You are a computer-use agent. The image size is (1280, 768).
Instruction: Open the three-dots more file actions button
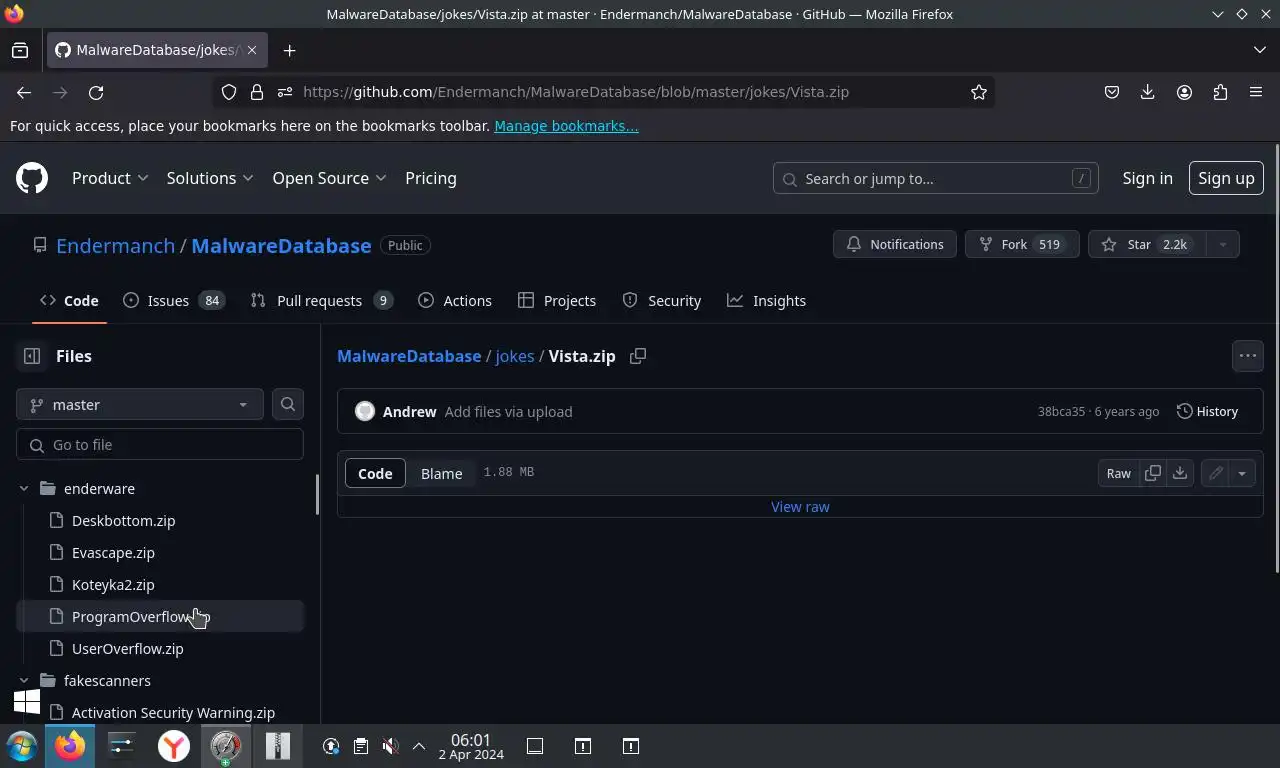1248,356
